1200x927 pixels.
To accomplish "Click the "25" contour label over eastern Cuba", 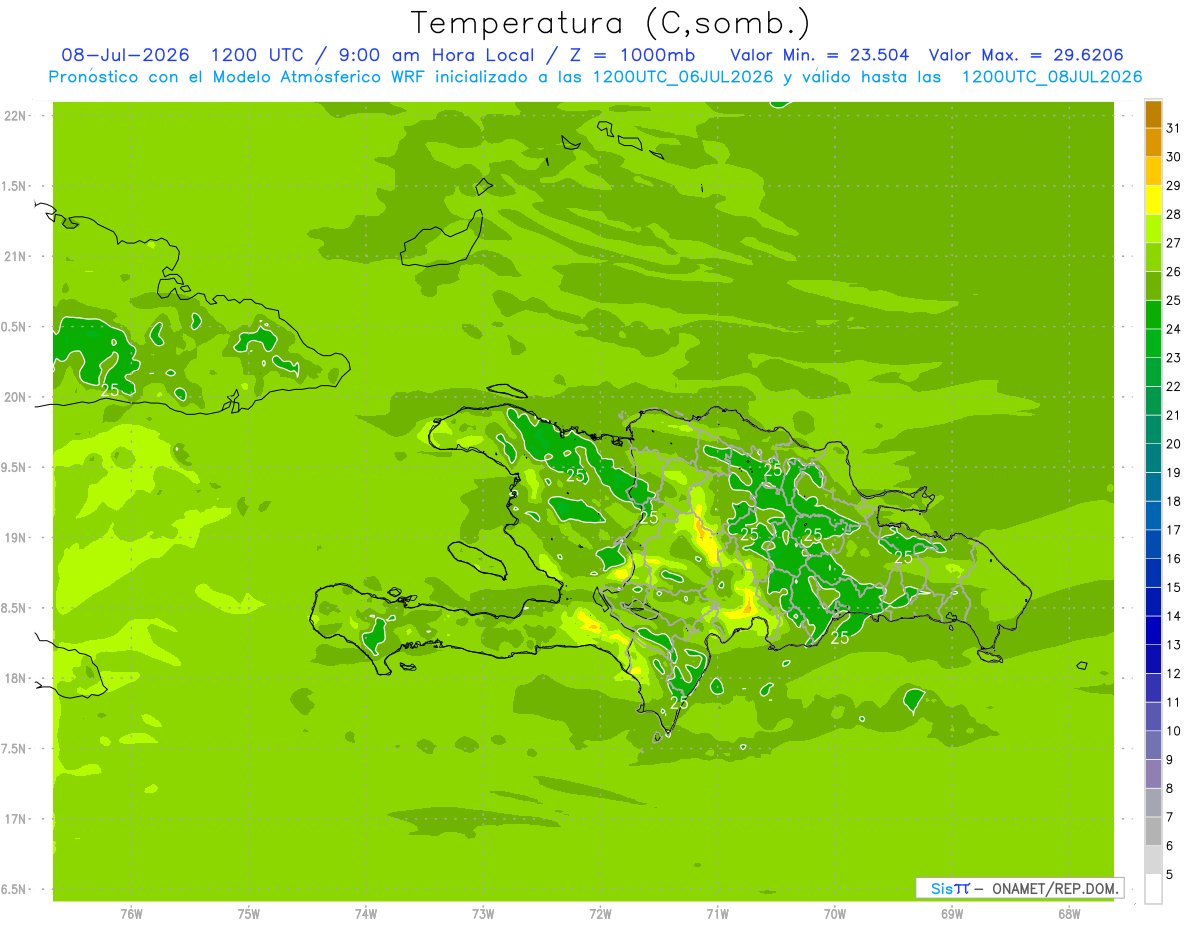I will (x=110, y=390).
